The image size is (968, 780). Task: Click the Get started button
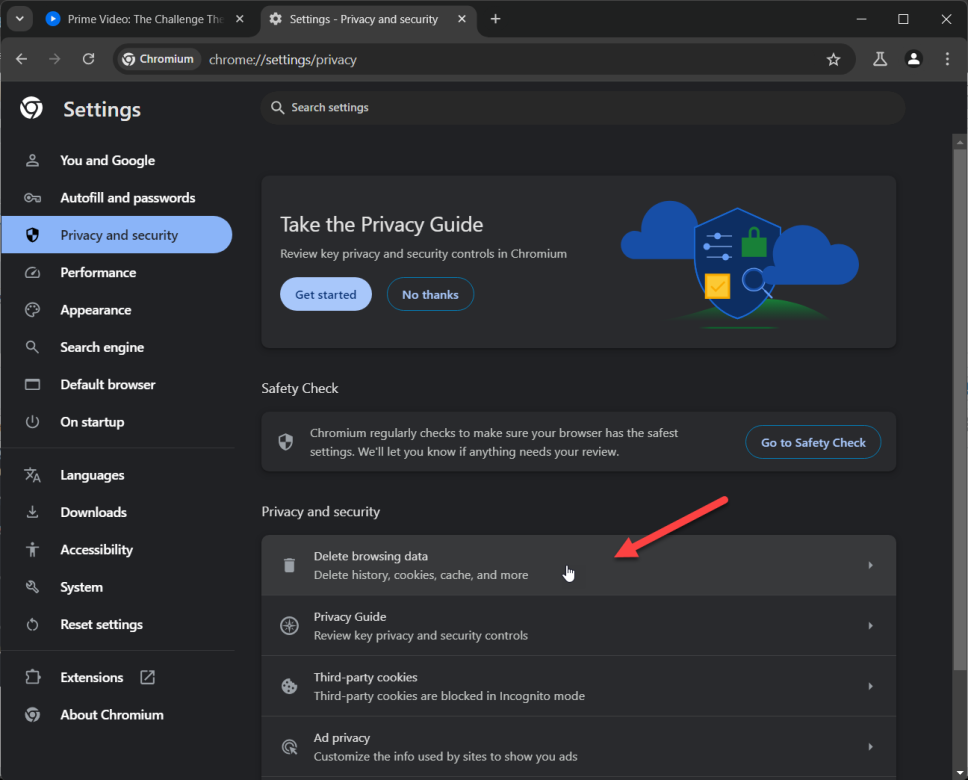pos(325,295)
